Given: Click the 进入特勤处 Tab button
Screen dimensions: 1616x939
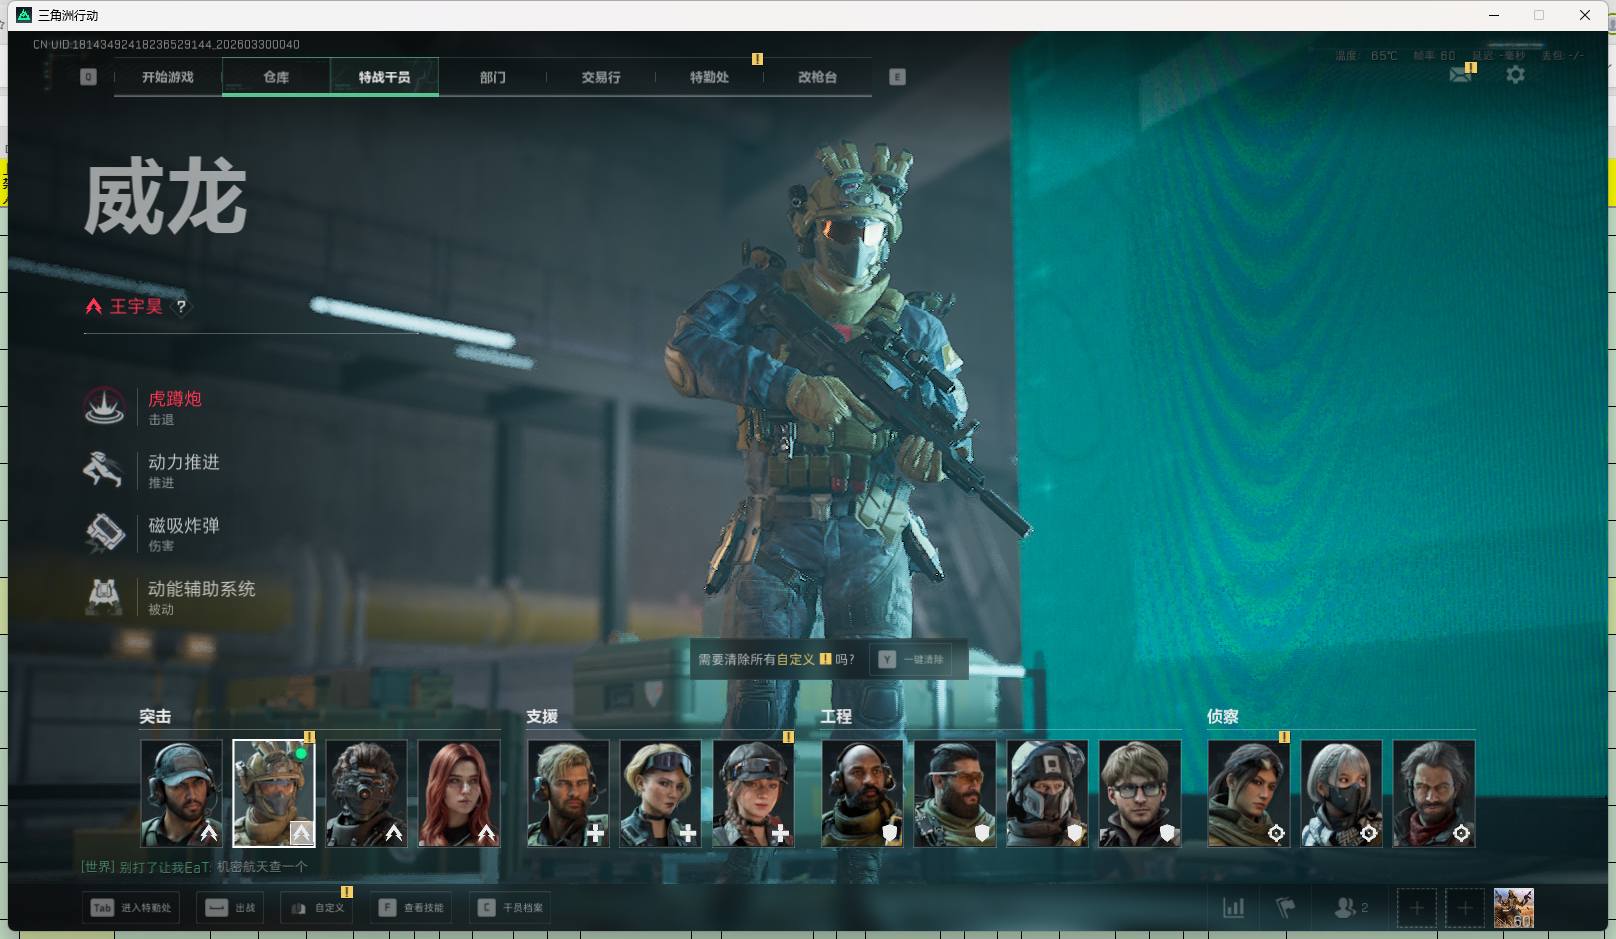Looking at the screenshot, I should (131, 908).
